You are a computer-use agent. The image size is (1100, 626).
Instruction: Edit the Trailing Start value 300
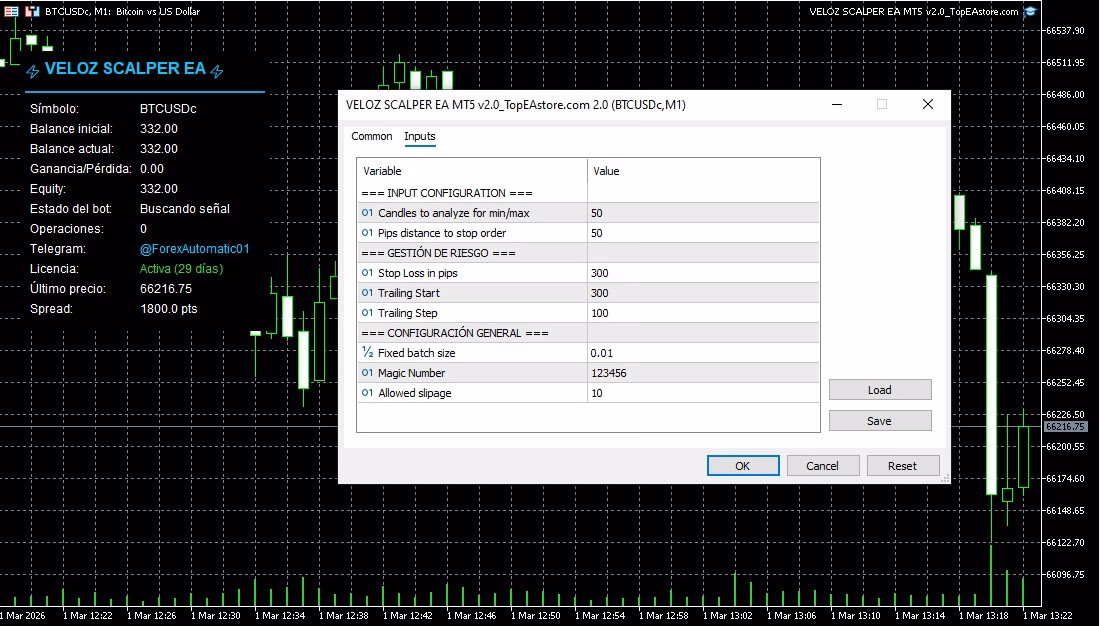pos(703,293)
